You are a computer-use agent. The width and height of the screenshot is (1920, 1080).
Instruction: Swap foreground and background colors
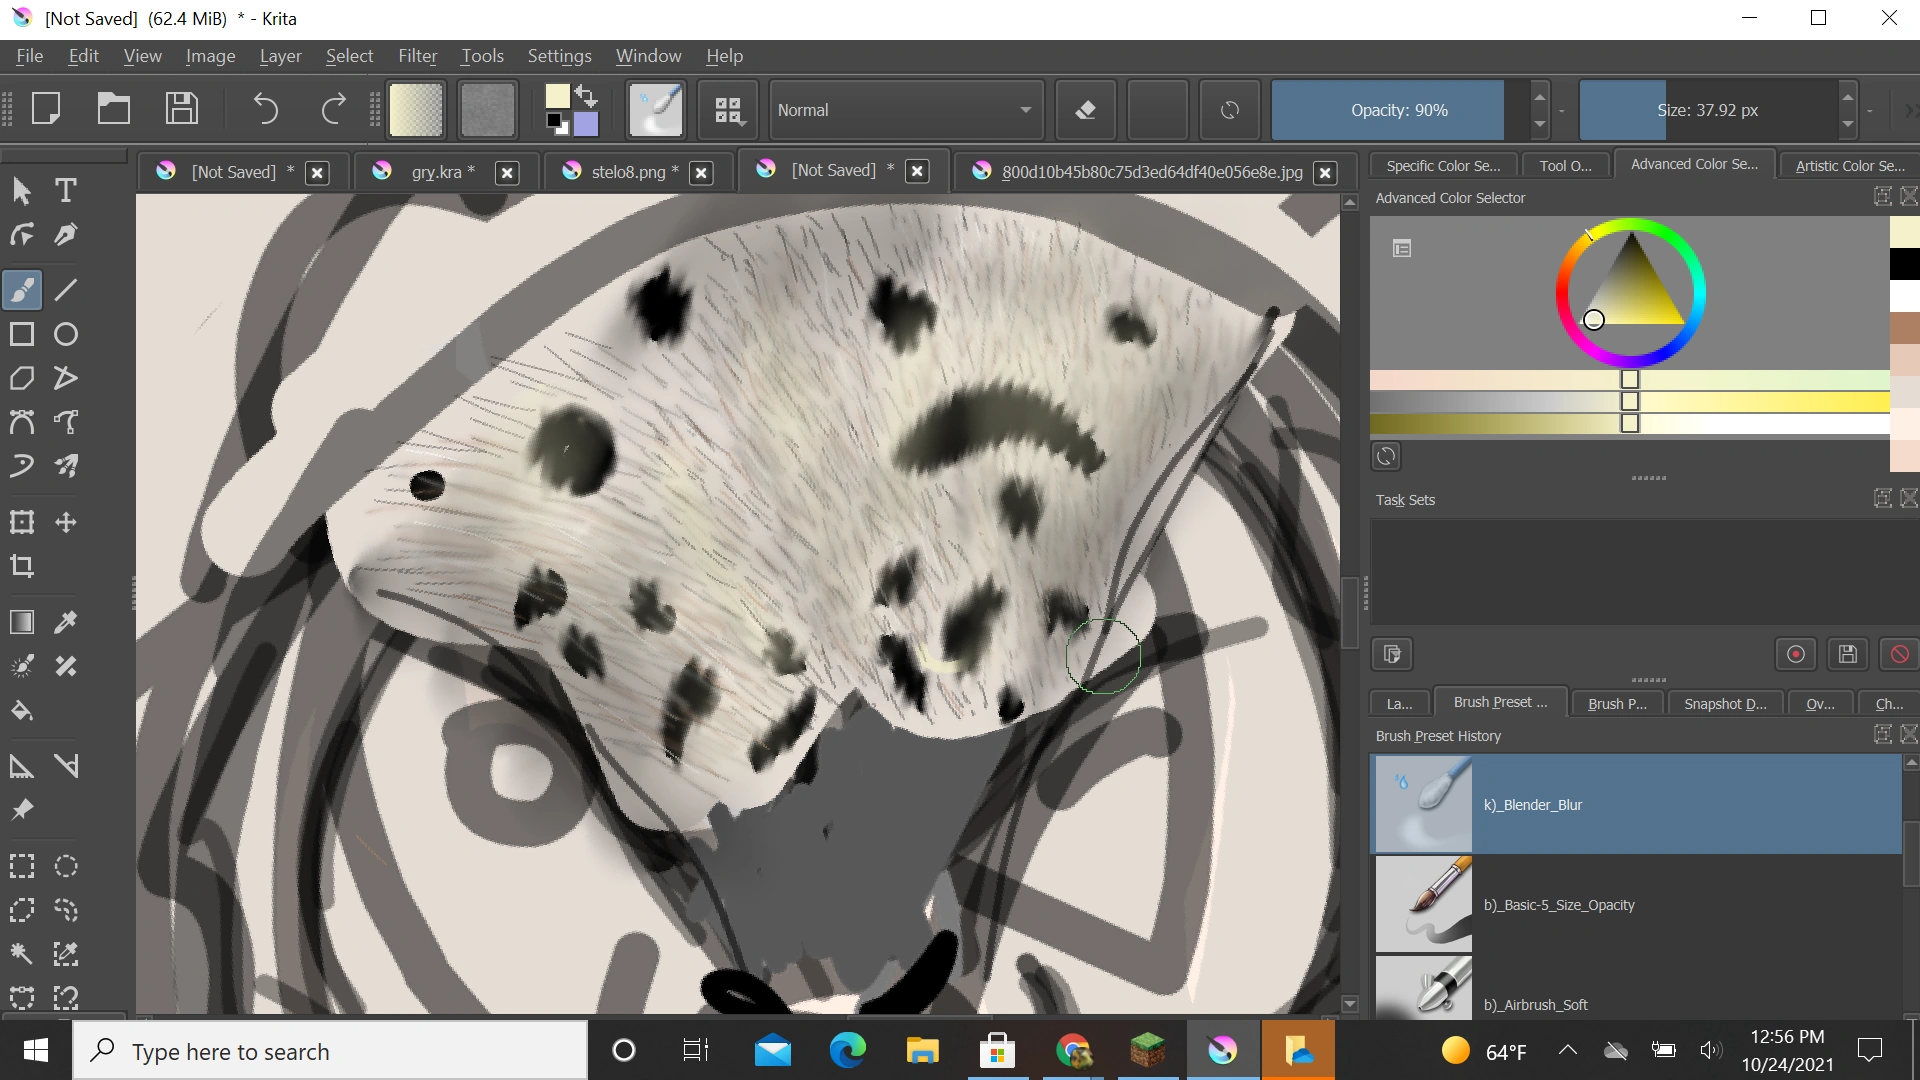(x=587, y=96)
